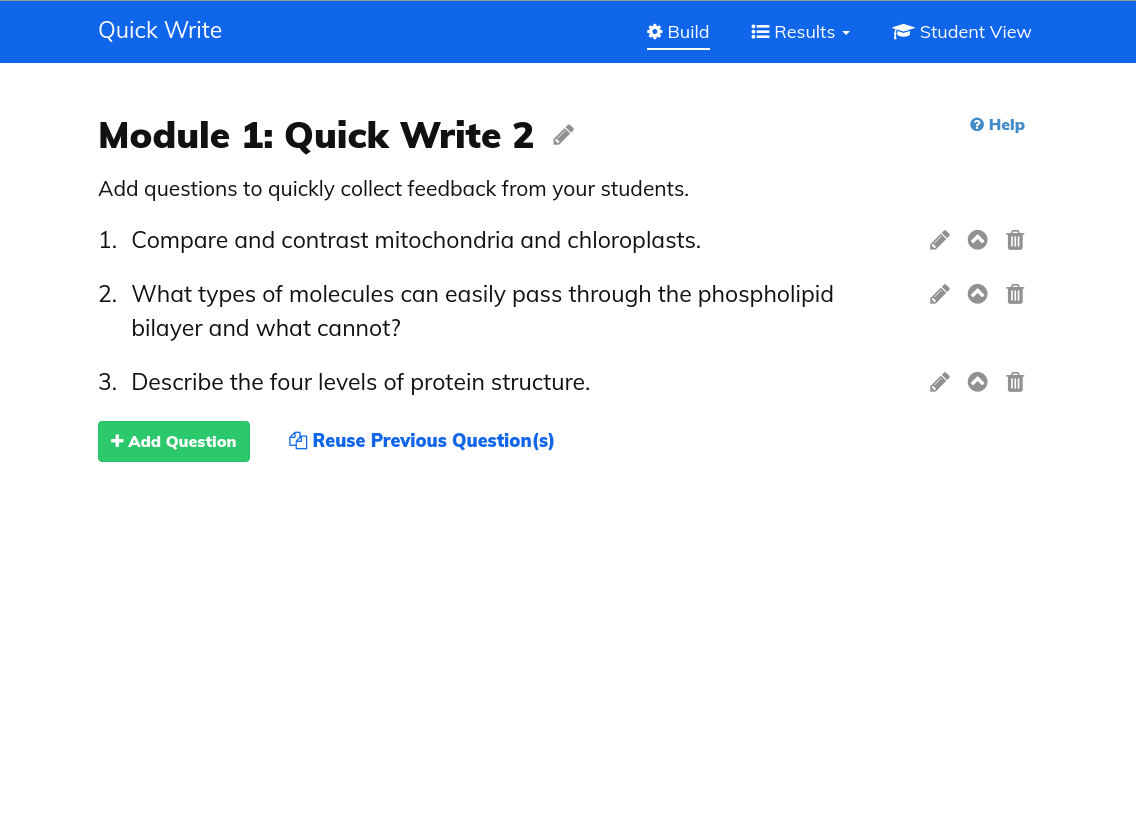The width and height of the screenshot is (1136, 826).
Task: Delete question 1 with trash icon
Action: tap(1015, 240)
